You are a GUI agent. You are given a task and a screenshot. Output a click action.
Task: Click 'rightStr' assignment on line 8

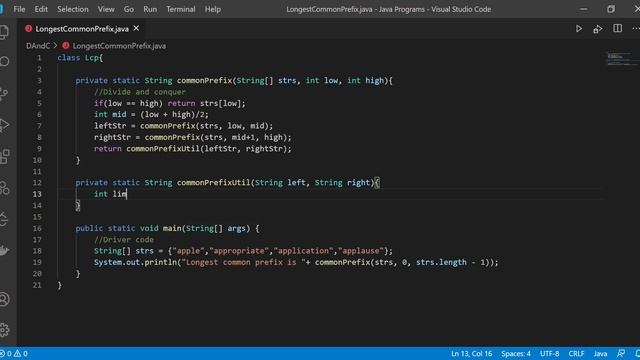coord(112,138)
